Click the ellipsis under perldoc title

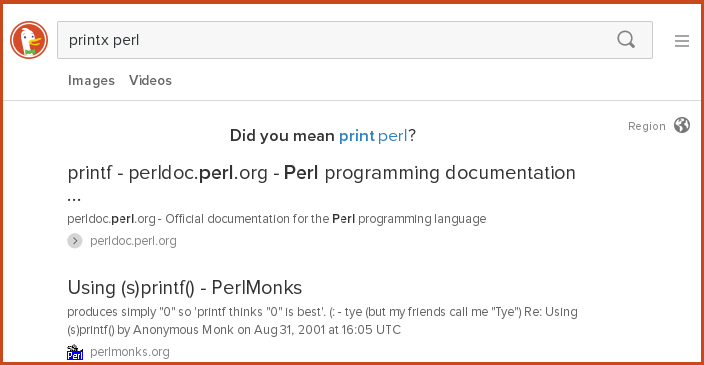point(74,198)
